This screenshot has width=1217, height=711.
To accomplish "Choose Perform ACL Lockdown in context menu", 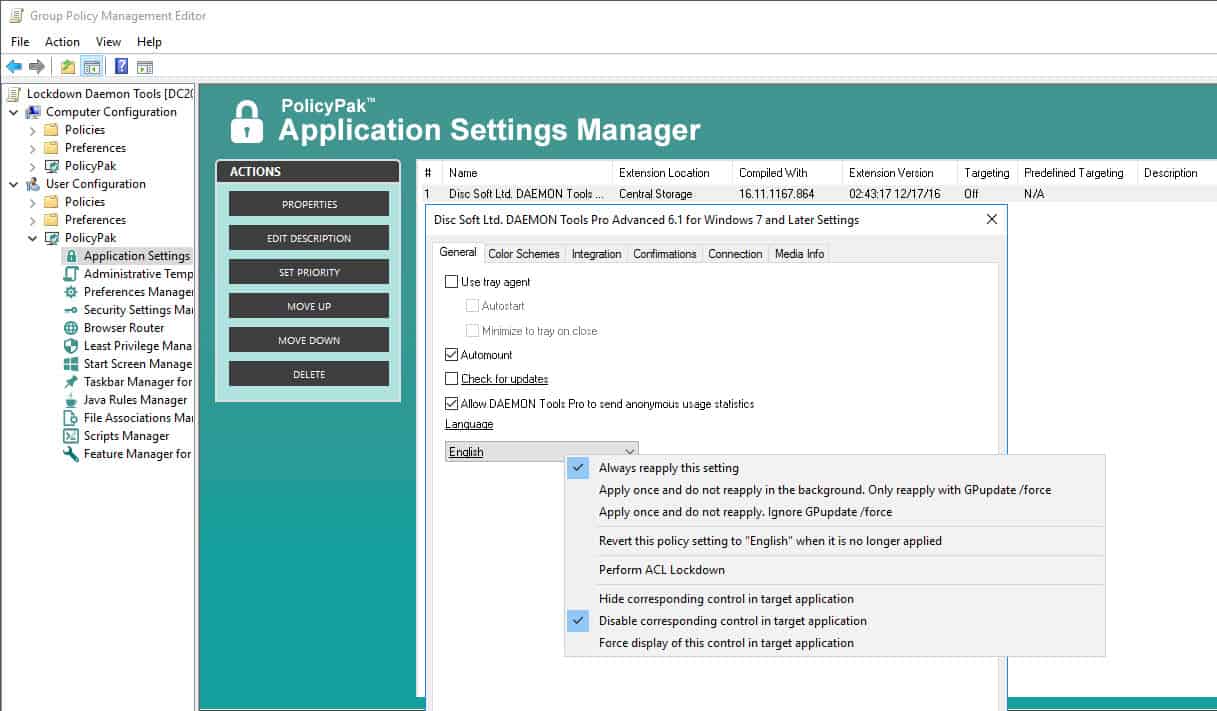I will [x=835, y=570].
